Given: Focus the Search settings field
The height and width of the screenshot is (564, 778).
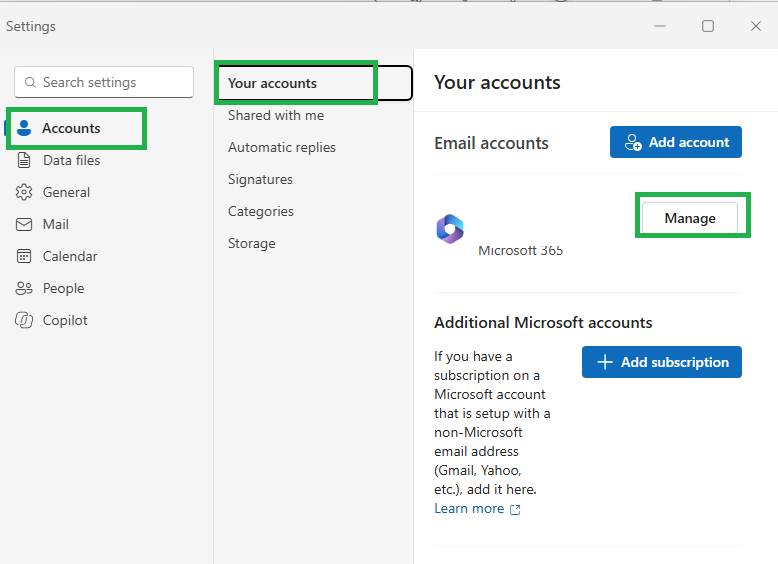Looking at the screenshot, I should pos(104,82).
